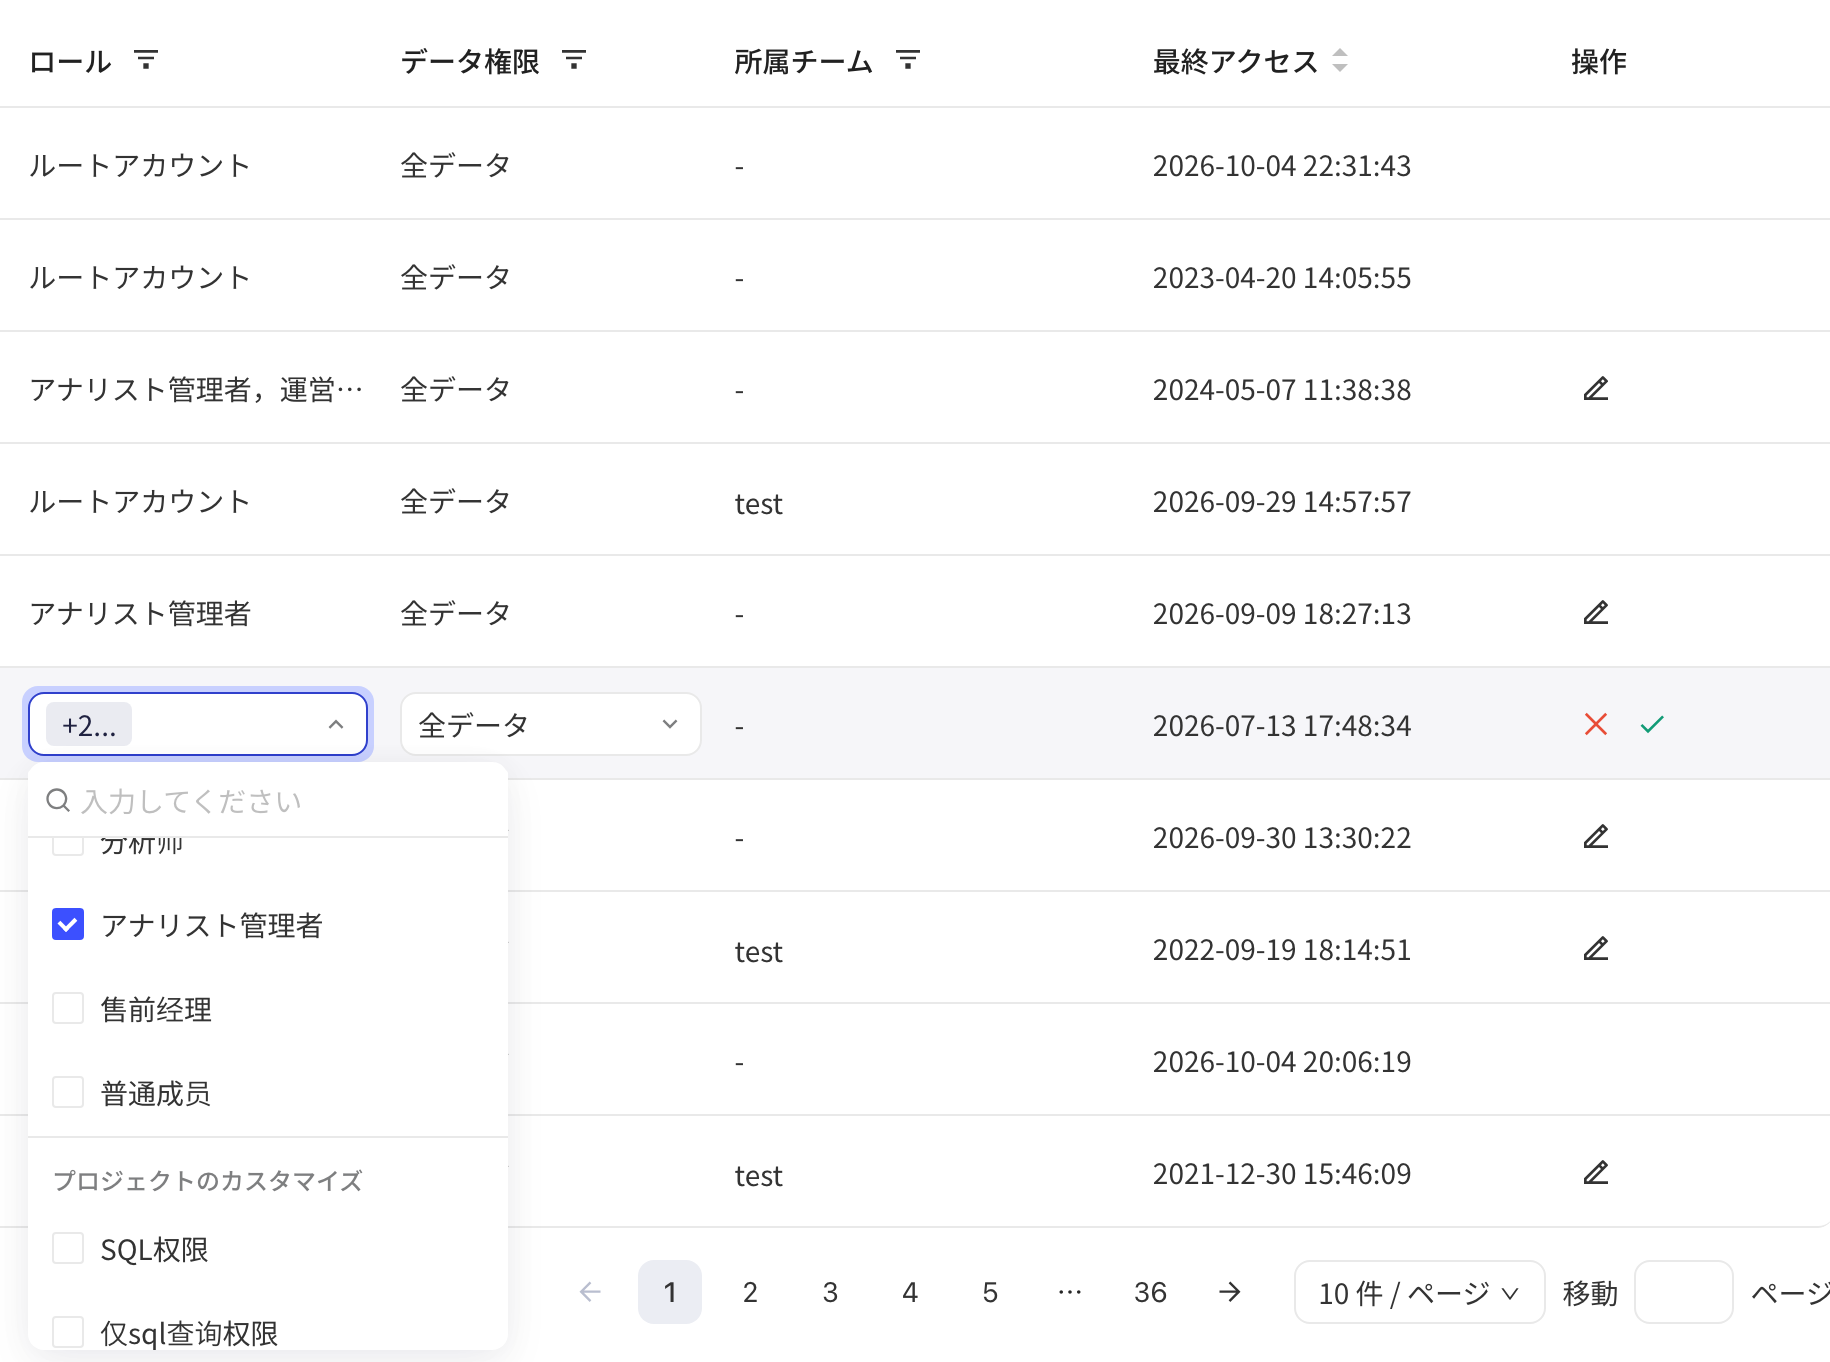Open the ロール column filter icon
The height and width of the screenshot is (1362, 1830).
pos(146,60)
